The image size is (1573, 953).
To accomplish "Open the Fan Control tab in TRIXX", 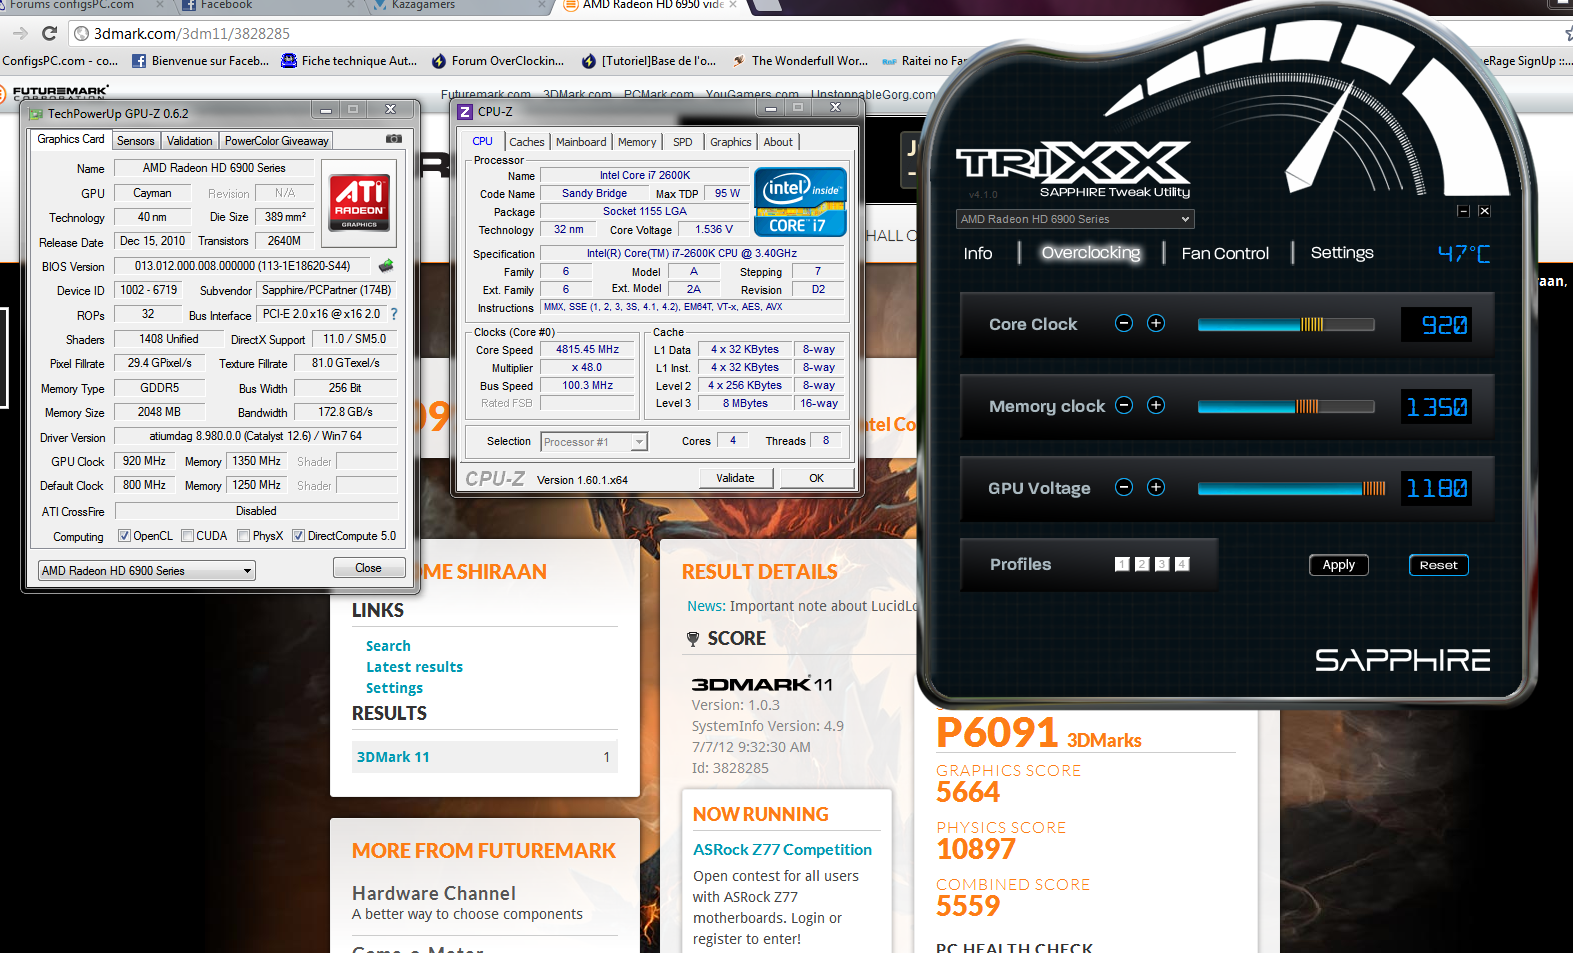I will coord(1225,254).
